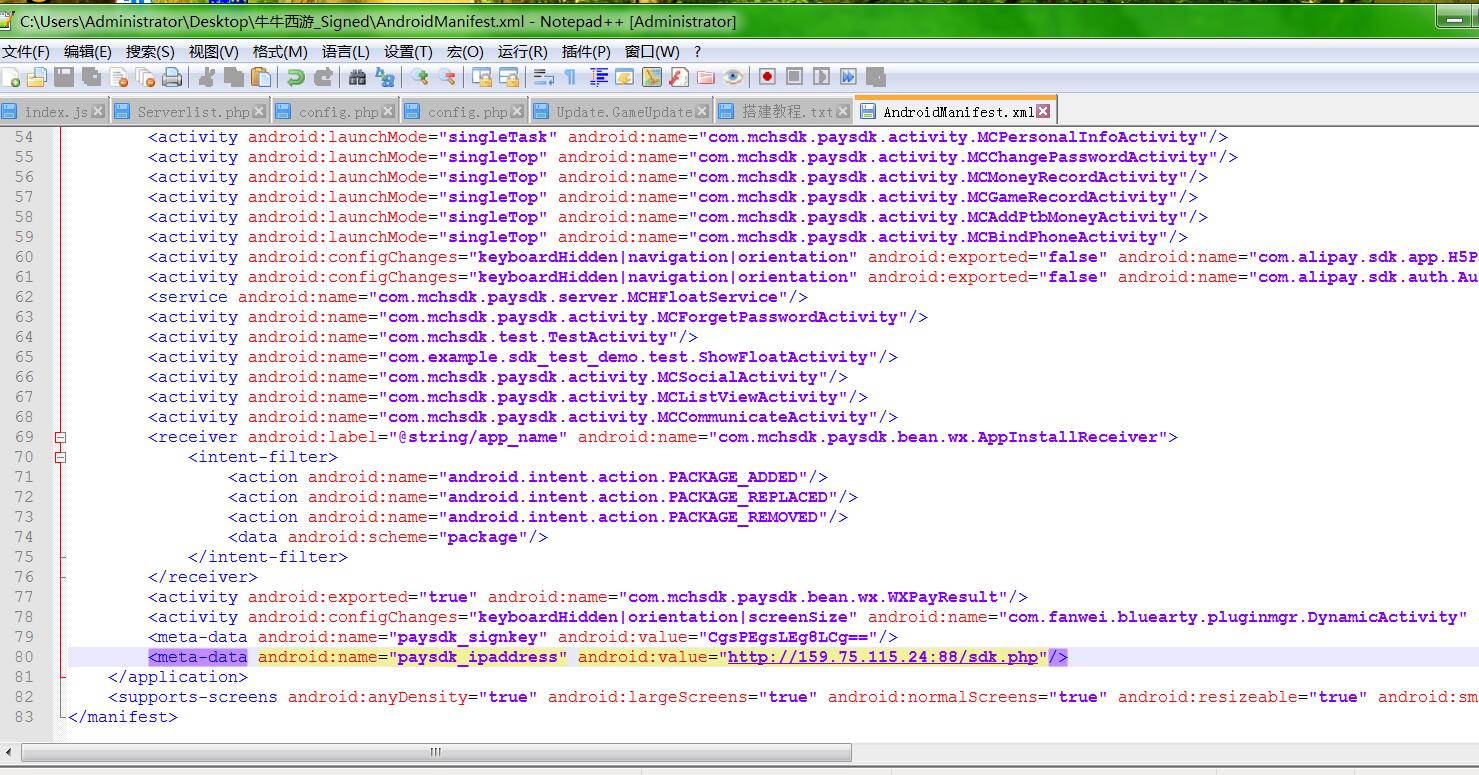Image resolution: width=1479 pixels, height=775 pixels.
Task: Toggle the Show All Characters pilcrow icon
Action: coord(570,77)
